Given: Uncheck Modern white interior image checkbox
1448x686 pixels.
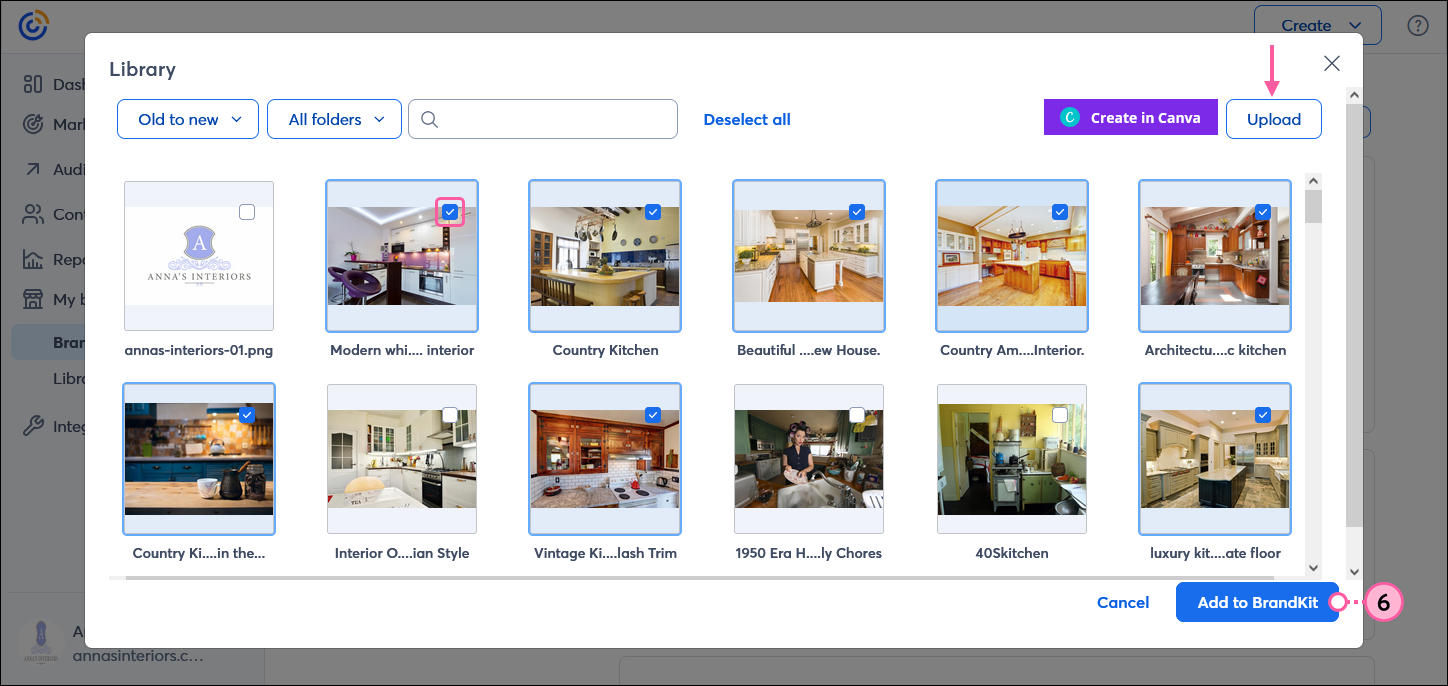Looking at the screenshot, I should tap(450, 212).
